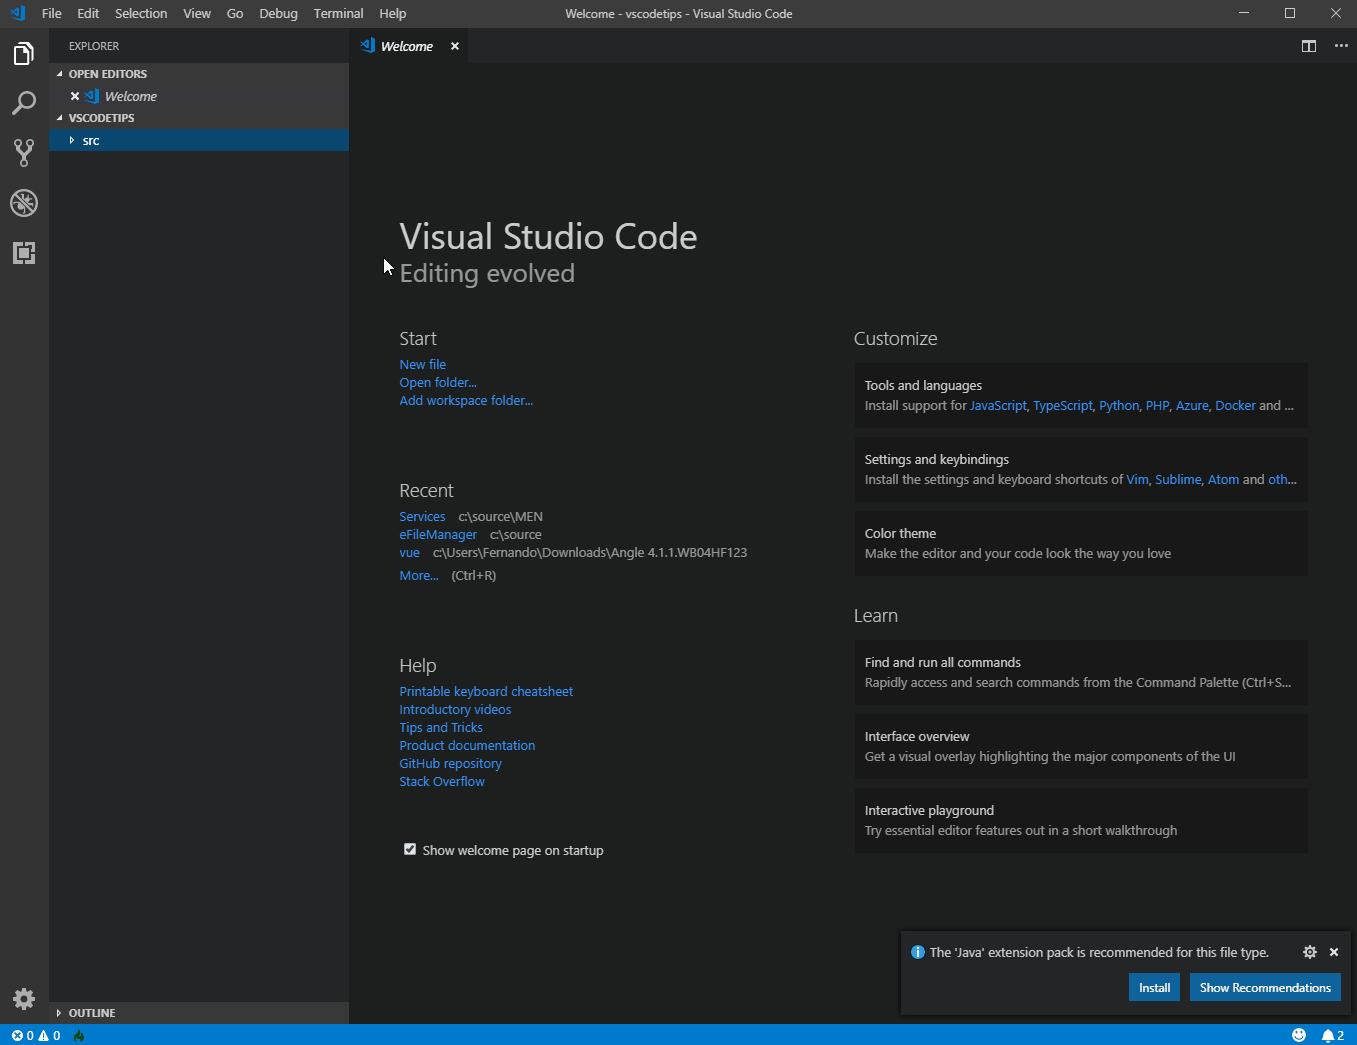This screenshot has width=1357, height=1045.
Task: Click the JavaScript language link
Action: pos(998,406)
